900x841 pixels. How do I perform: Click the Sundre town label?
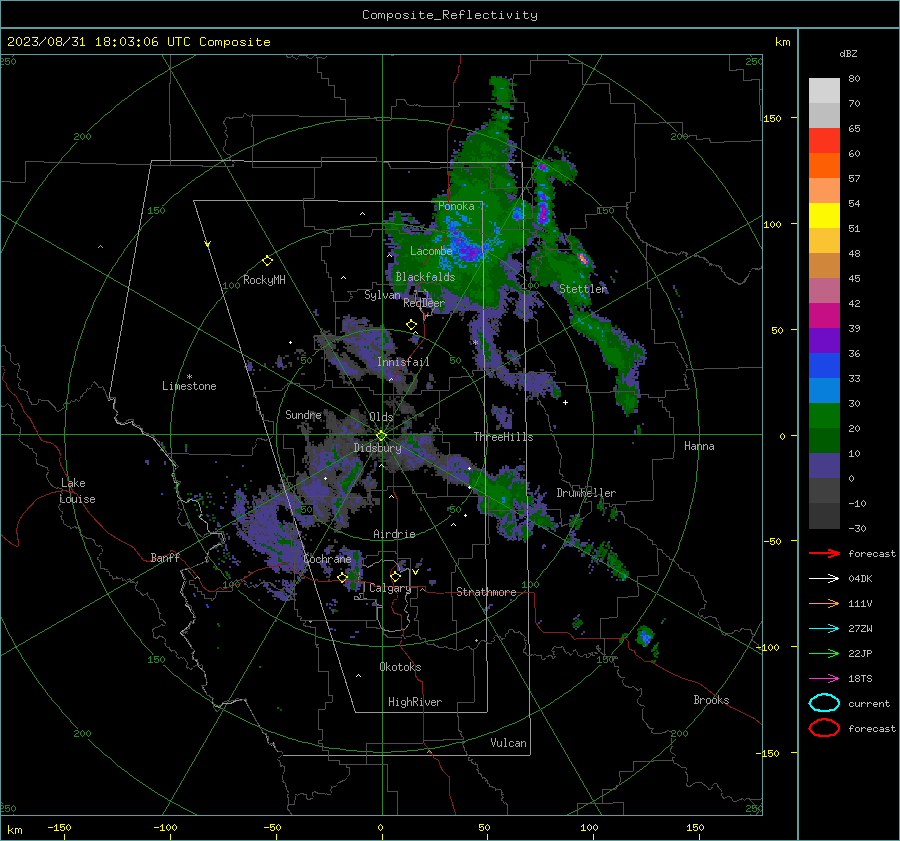[x=304, y=414]
